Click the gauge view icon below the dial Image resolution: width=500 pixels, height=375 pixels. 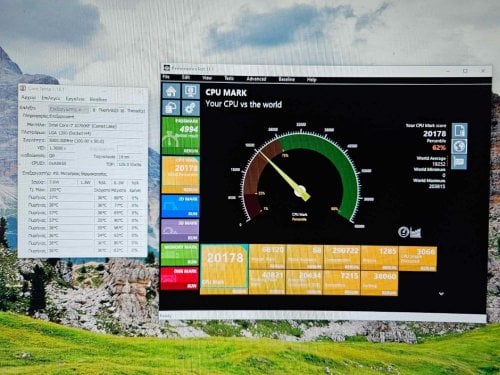403,232
